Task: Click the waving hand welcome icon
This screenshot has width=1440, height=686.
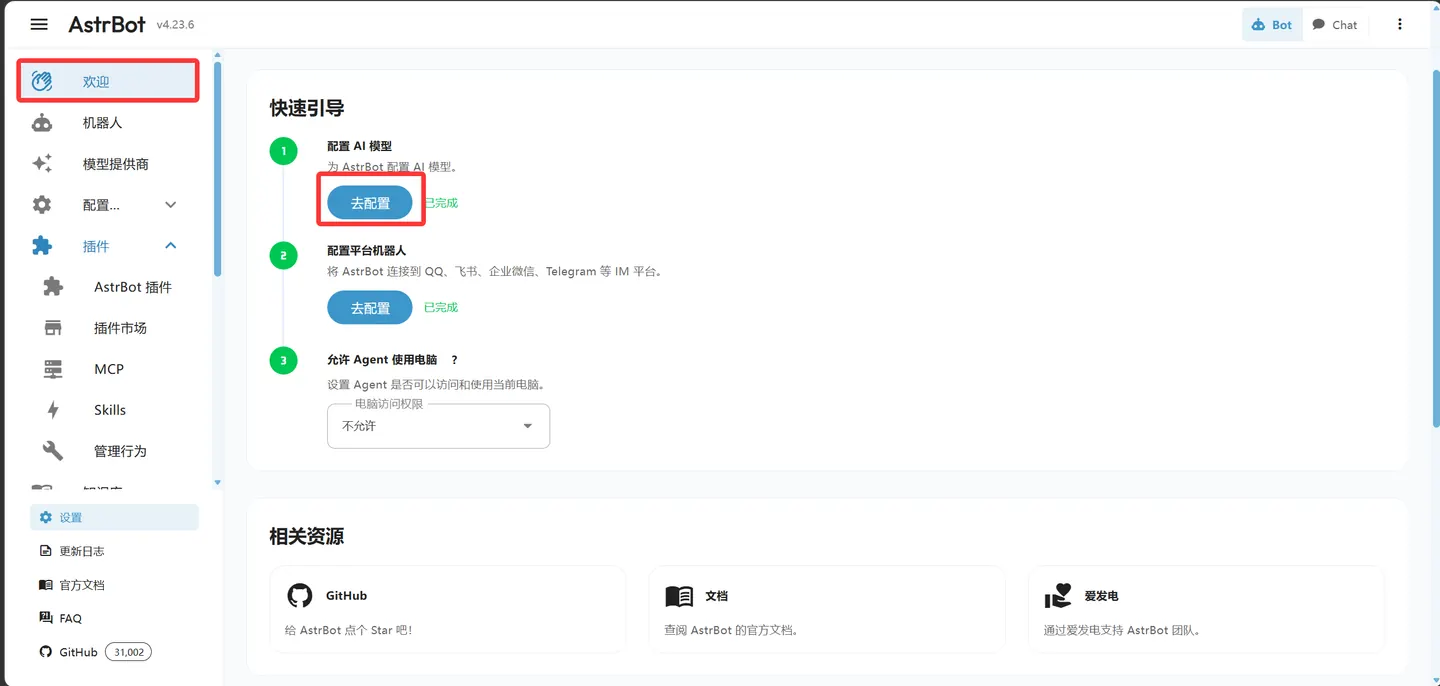Action: pyautogui.click(x=42, y=81)
